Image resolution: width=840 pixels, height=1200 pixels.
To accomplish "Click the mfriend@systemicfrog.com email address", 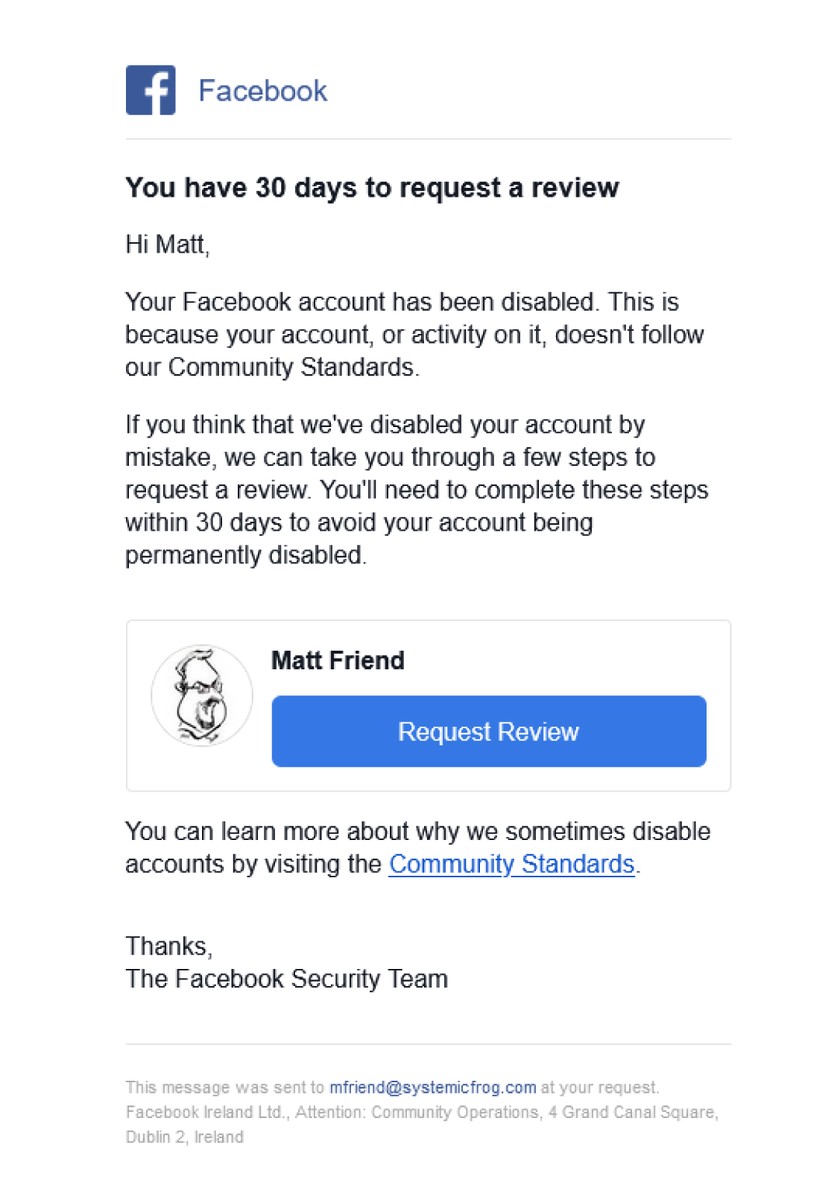I will click(x=433, y=1087).
